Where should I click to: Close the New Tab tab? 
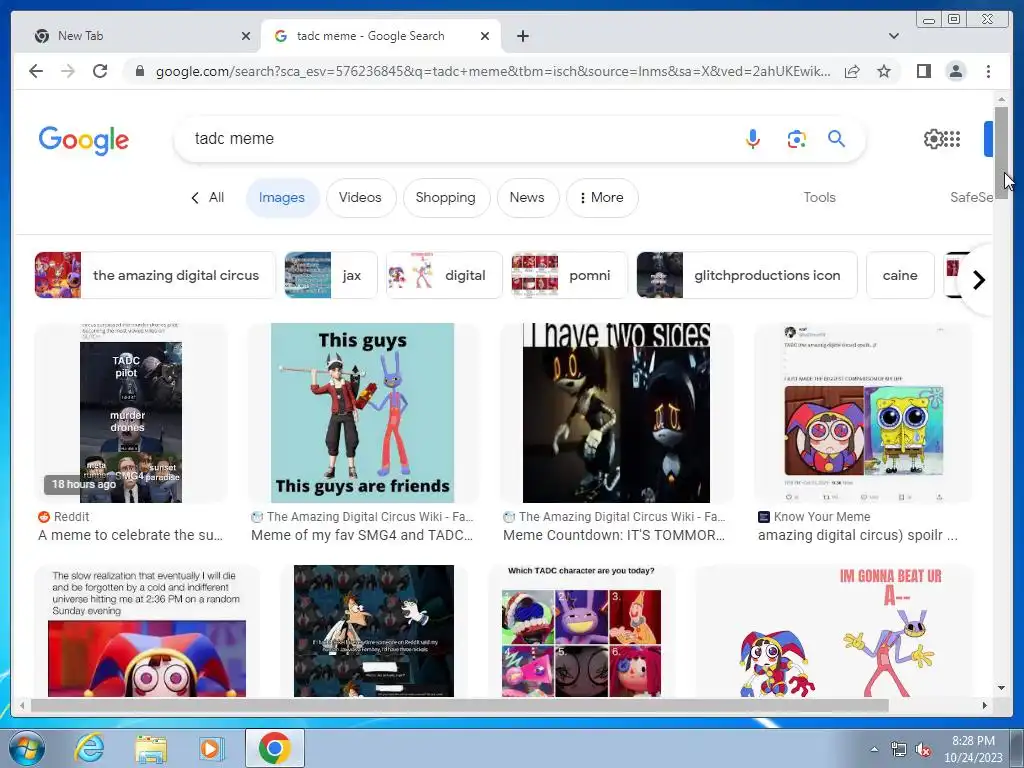(246, 36)
